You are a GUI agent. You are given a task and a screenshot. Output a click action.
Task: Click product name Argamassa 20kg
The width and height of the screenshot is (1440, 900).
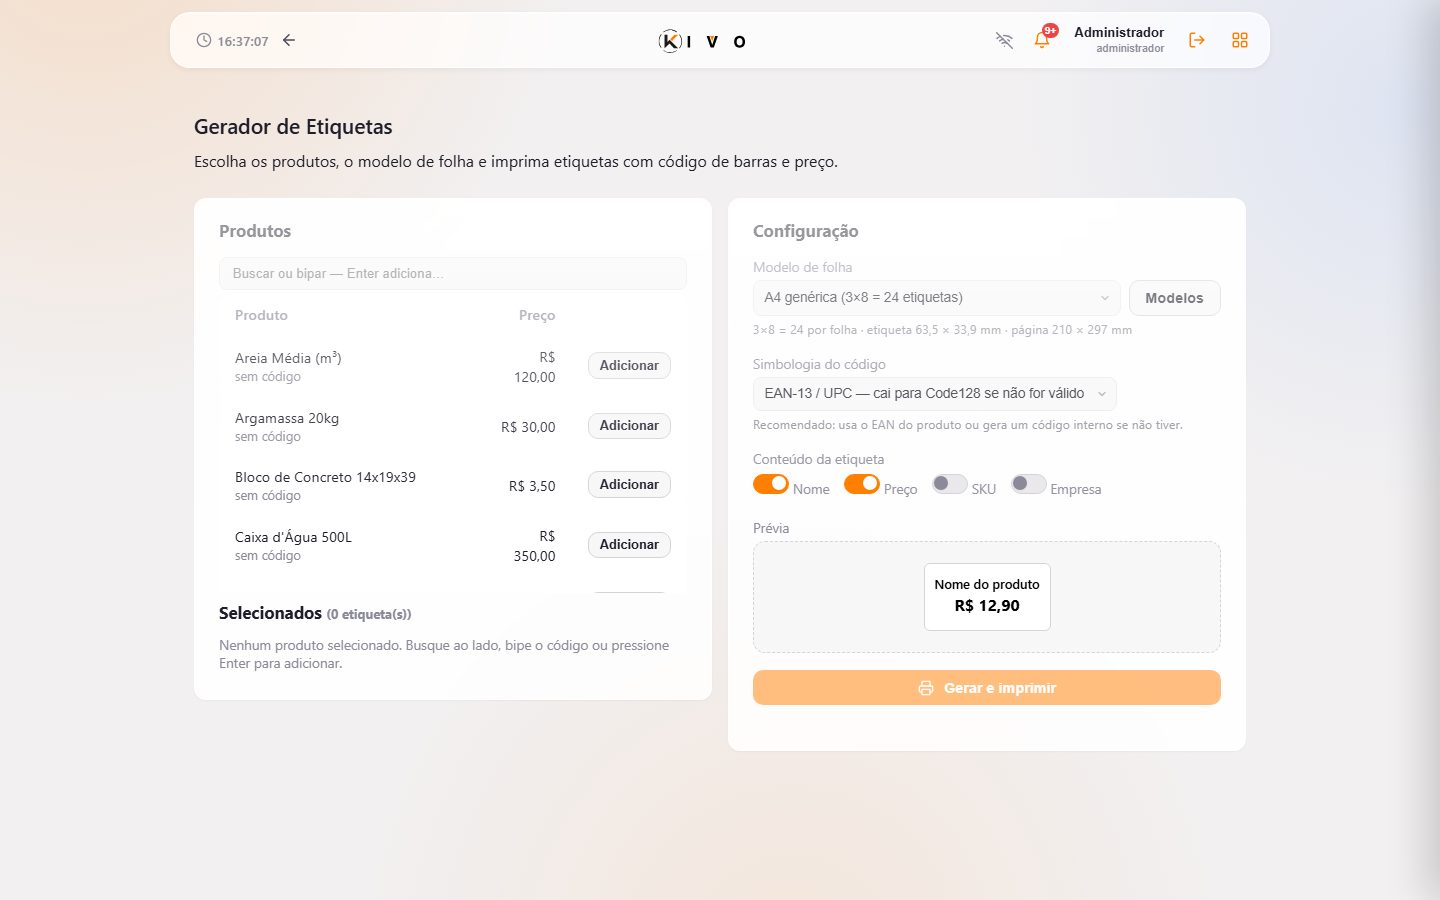287,418
